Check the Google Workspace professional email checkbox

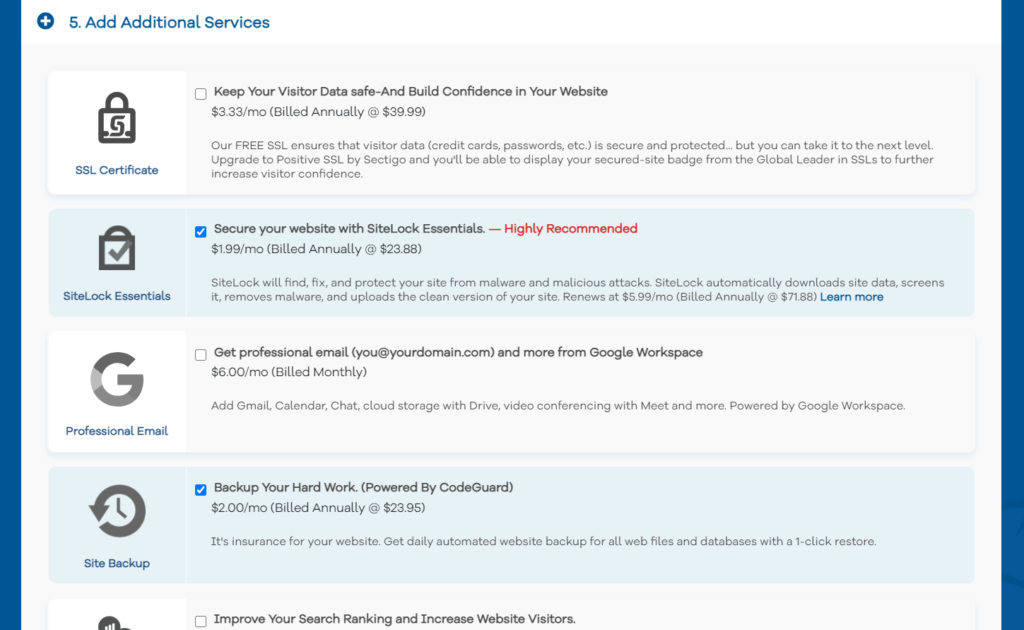click(200, 354)
